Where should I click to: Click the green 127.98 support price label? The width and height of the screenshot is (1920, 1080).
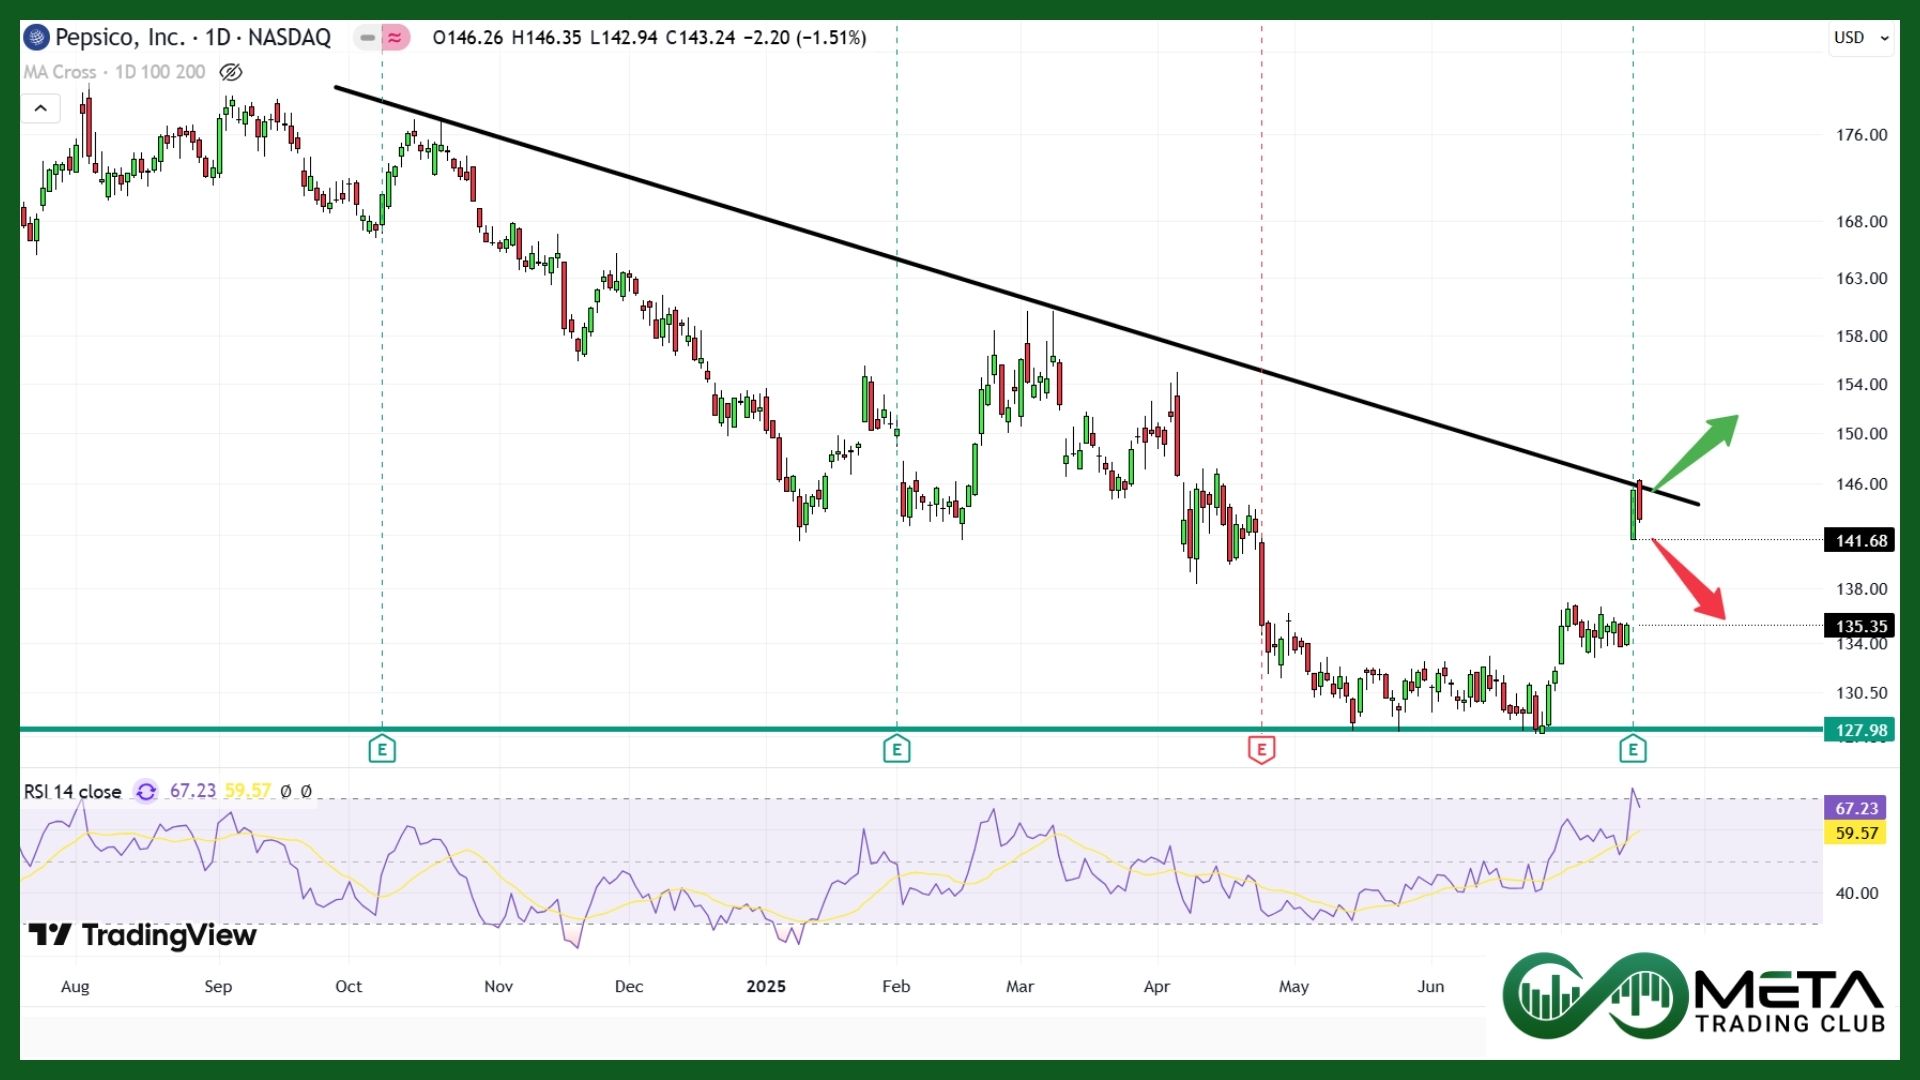click(x=1859, y=731)
